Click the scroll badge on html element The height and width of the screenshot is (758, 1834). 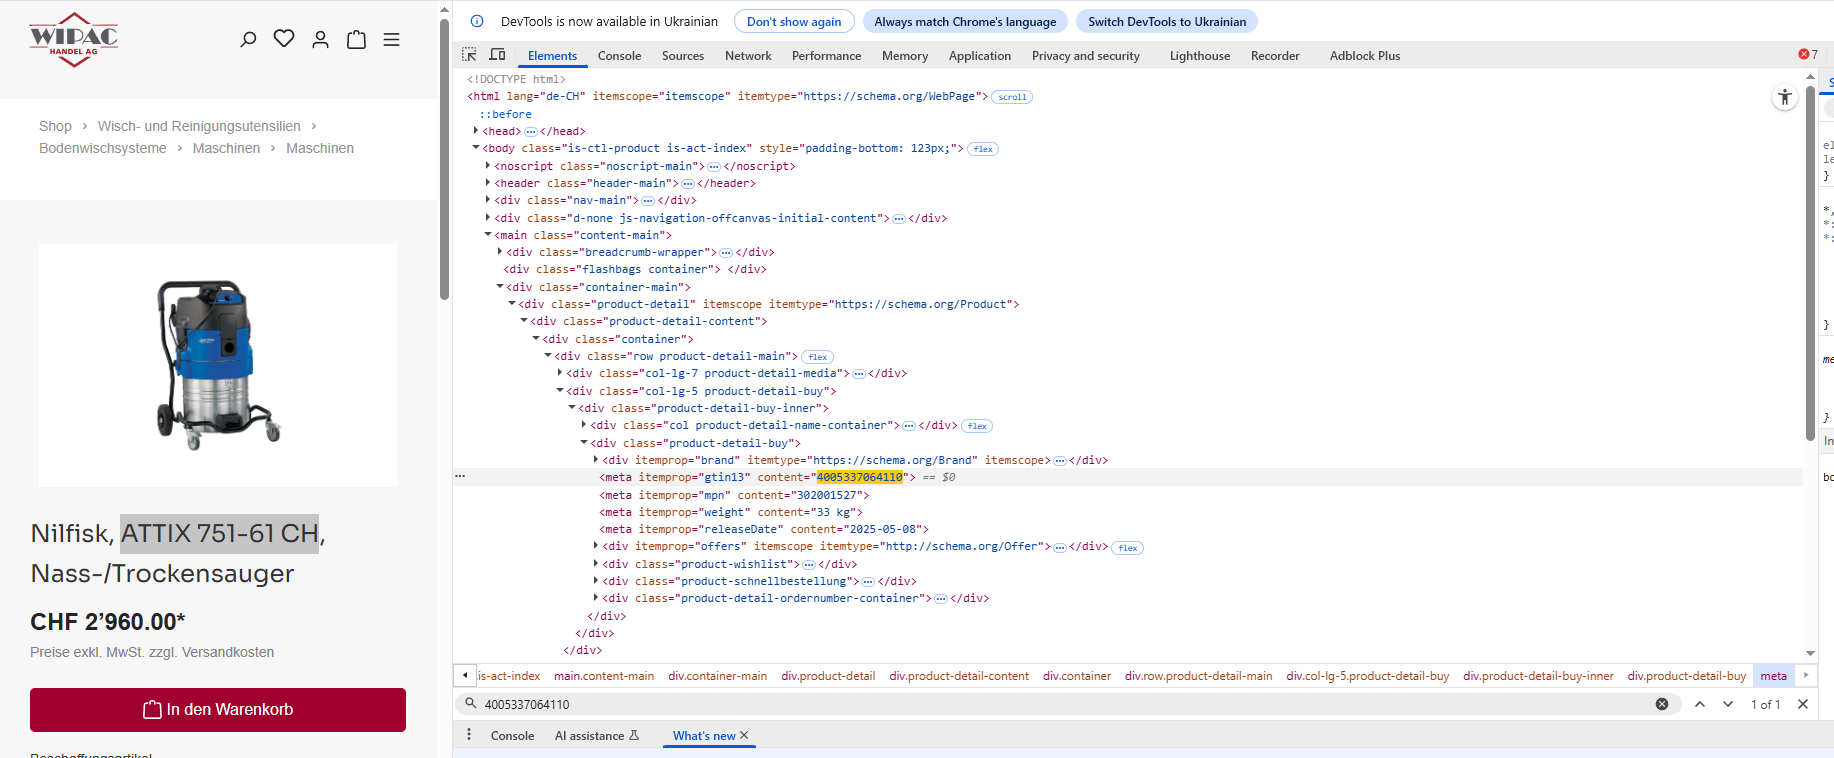1012,97
